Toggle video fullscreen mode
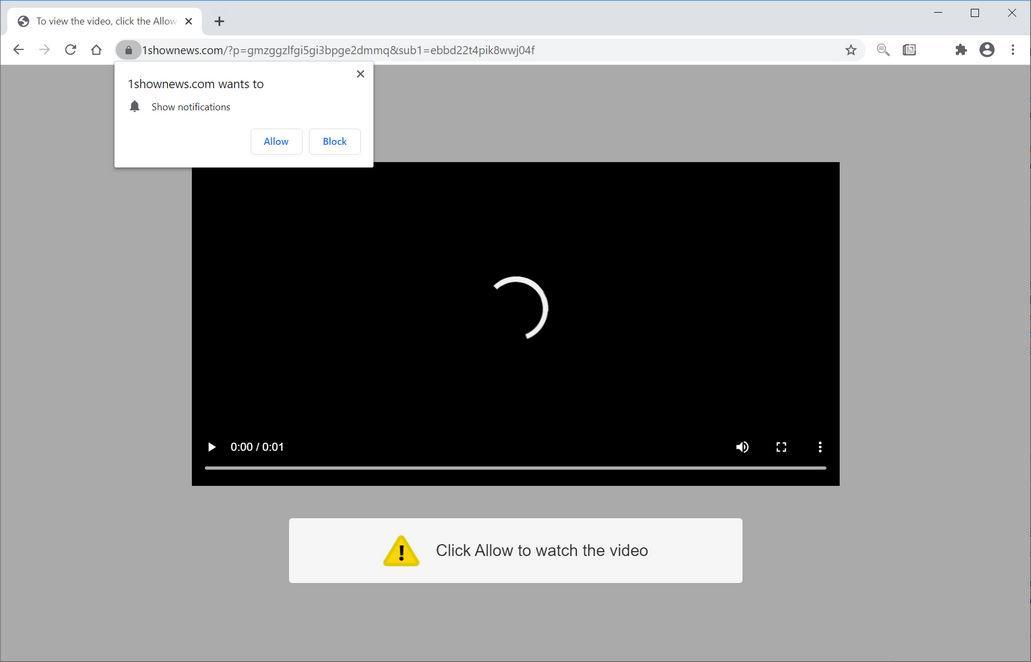 781,447
